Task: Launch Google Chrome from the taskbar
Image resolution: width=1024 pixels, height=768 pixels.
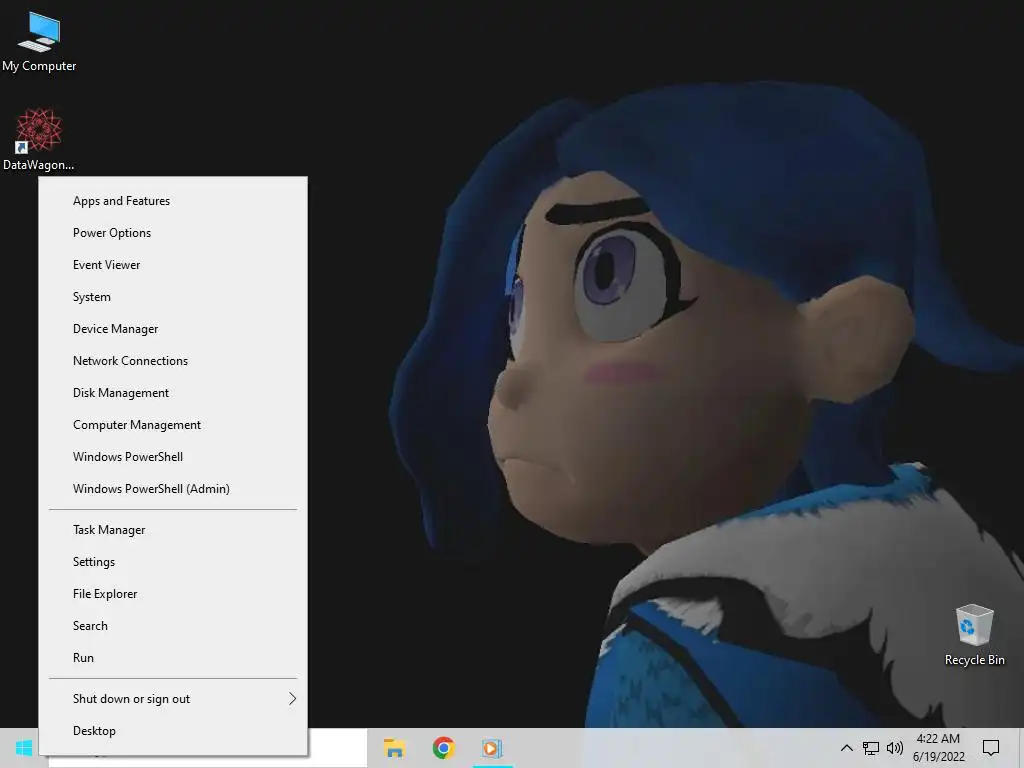Action: [x=443, y=748]
